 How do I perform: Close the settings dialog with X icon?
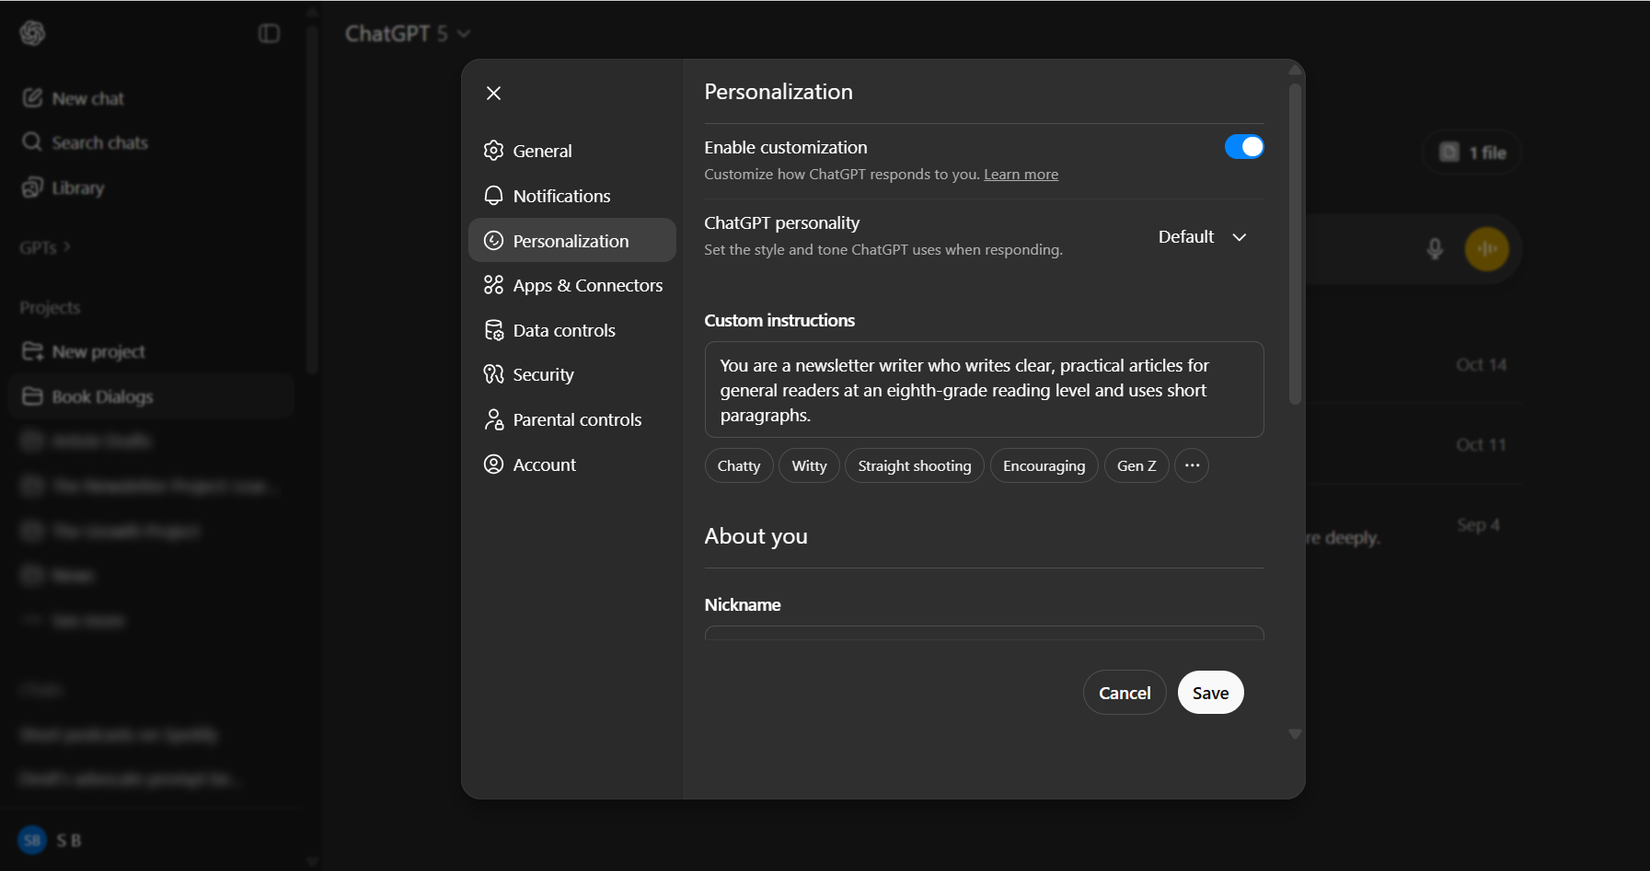[x=494, y=93]
